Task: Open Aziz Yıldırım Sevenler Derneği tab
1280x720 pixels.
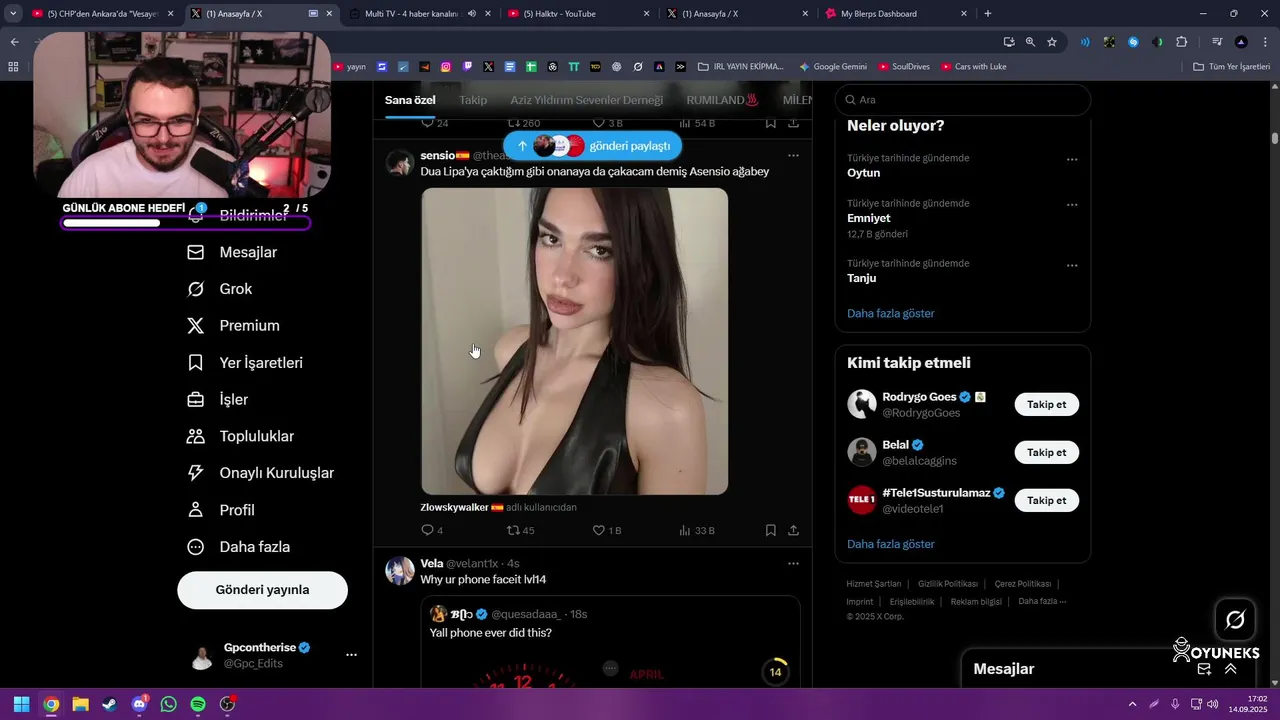Action: pyautogui.click(x=586, y=100)
